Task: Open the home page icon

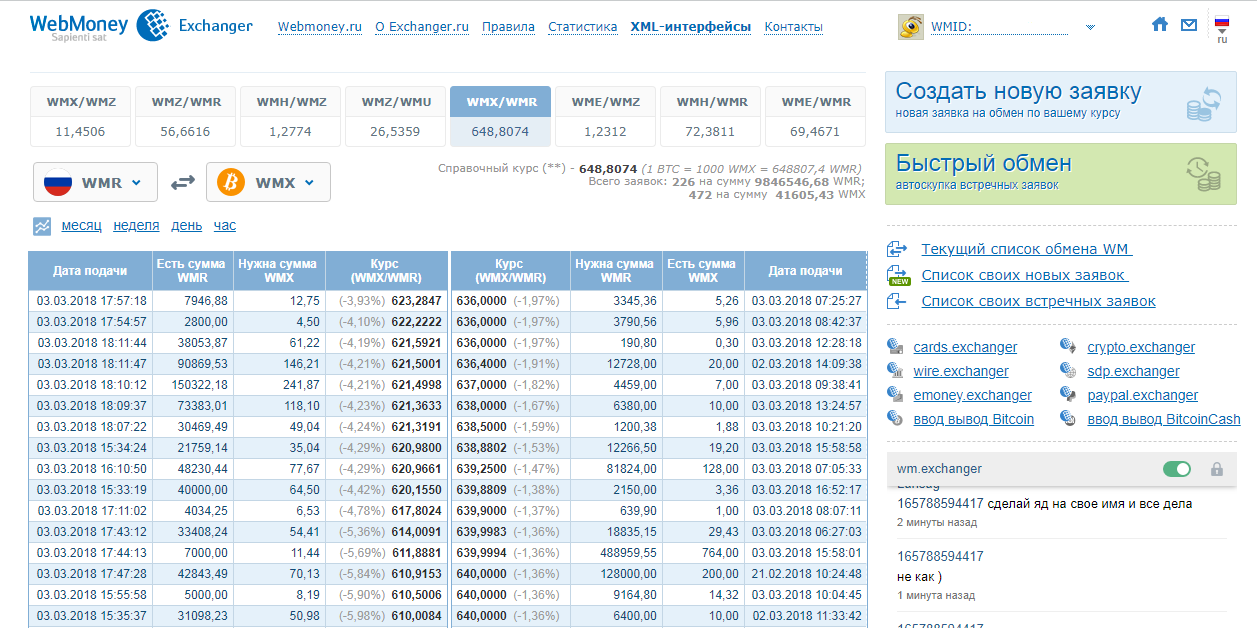Action: tap(1160, 25)
